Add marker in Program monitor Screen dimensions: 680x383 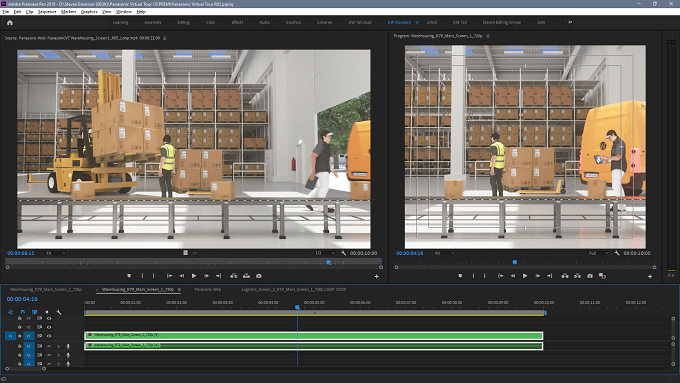[460, 276]
